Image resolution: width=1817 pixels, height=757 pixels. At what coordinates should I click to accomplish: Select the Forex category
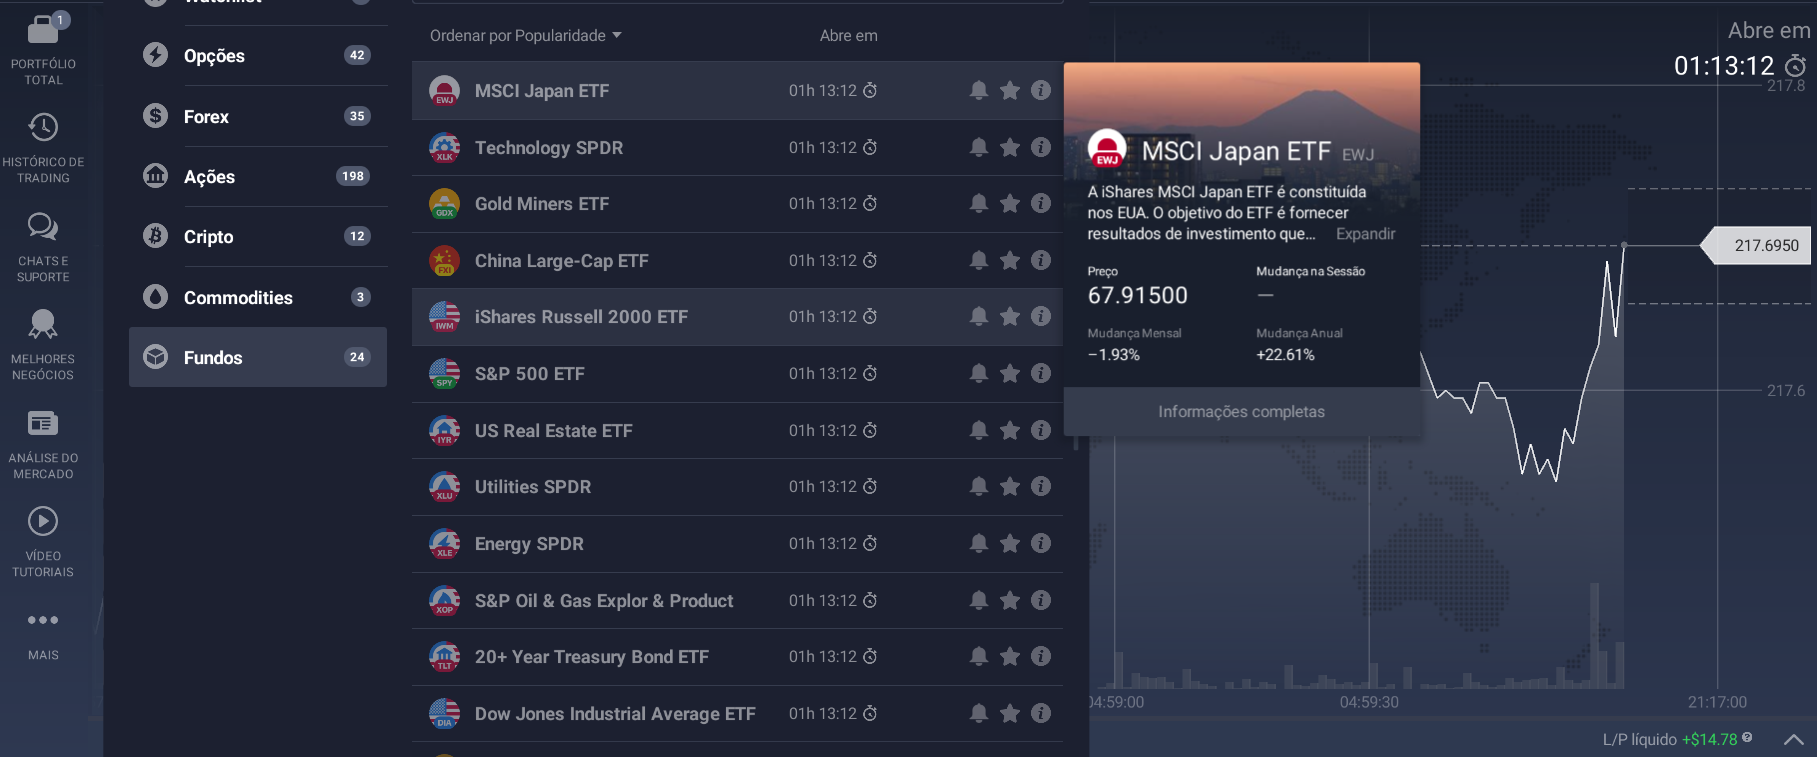(x=258, y=116)
